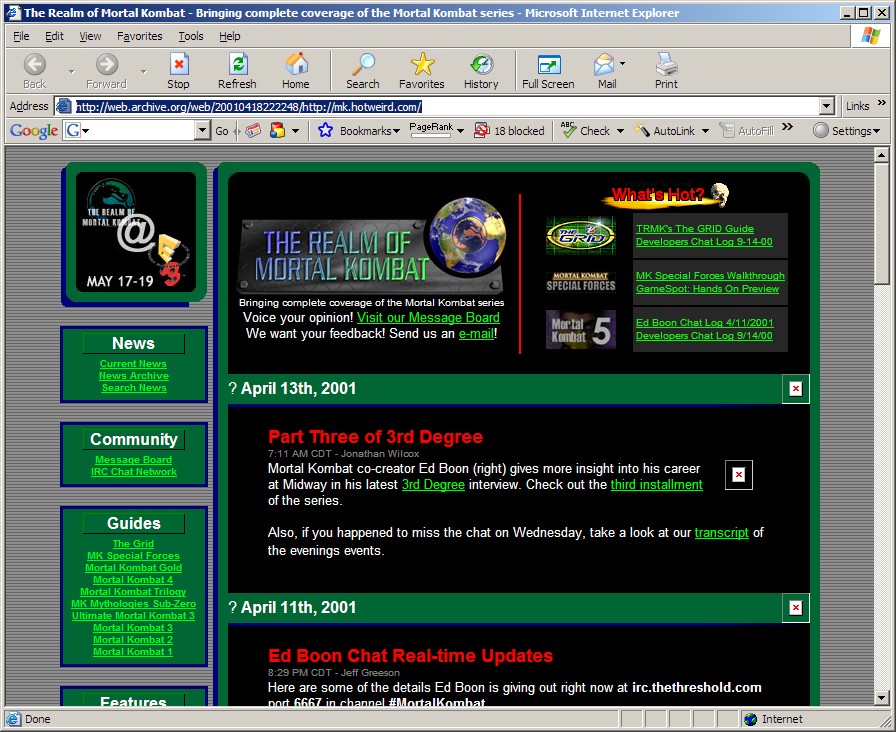Click the Google toolbar logo
This screenshot has width=896, height=732.
pos(34,131)
